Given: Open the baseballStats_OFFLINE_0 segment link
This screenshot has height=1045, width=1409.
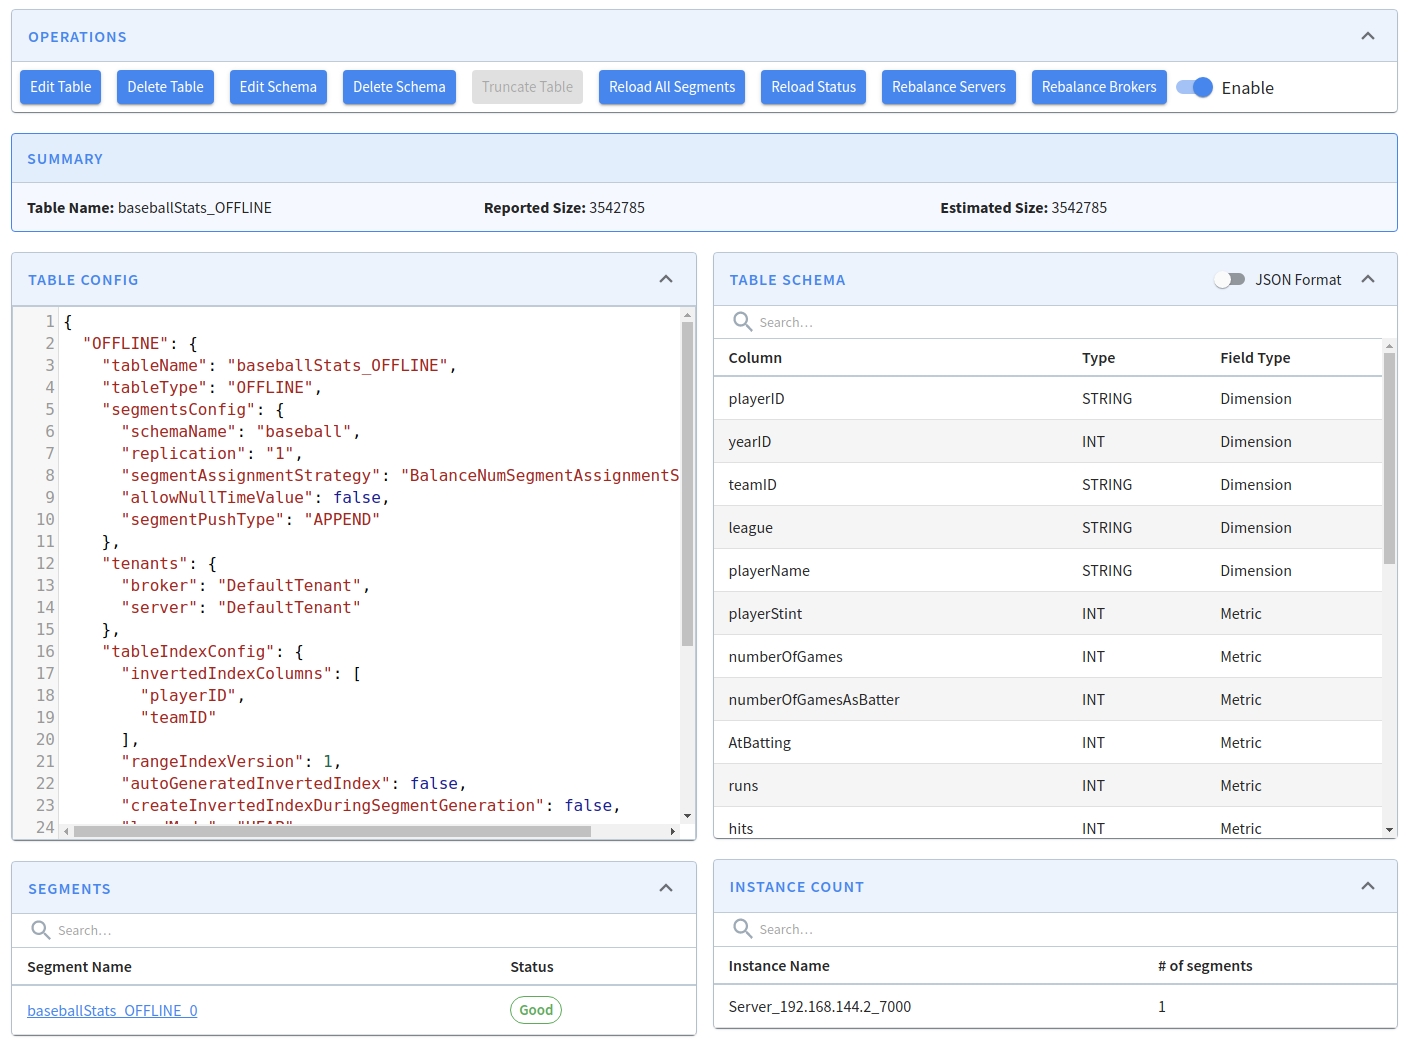Looking at the screenshot, I should point(112,1011).
